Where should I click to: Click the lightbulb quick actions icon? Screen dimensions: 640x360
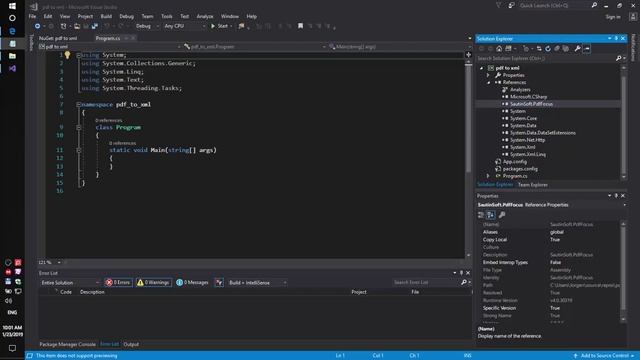coord(67,55)
